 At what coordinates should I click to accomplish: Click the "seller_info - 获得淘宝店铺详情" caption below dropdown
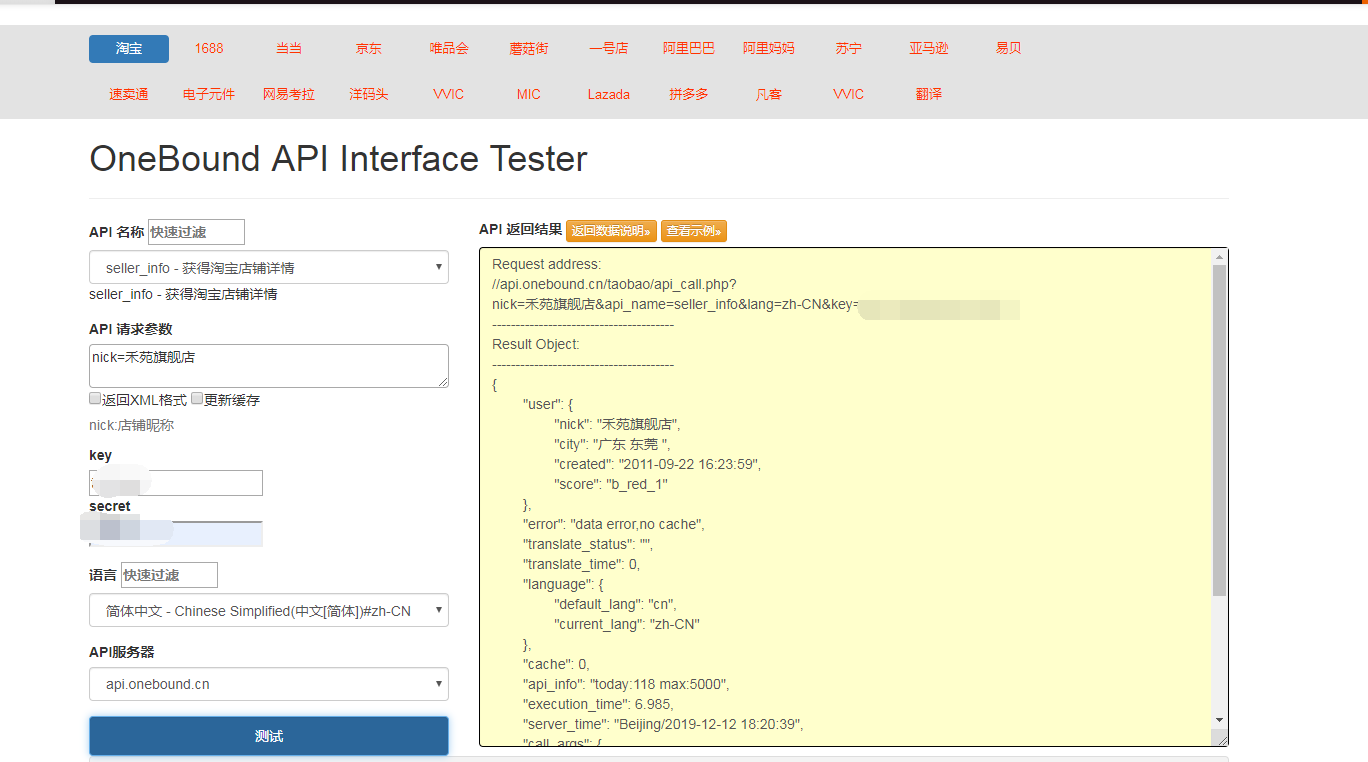(x=183, y=295)
